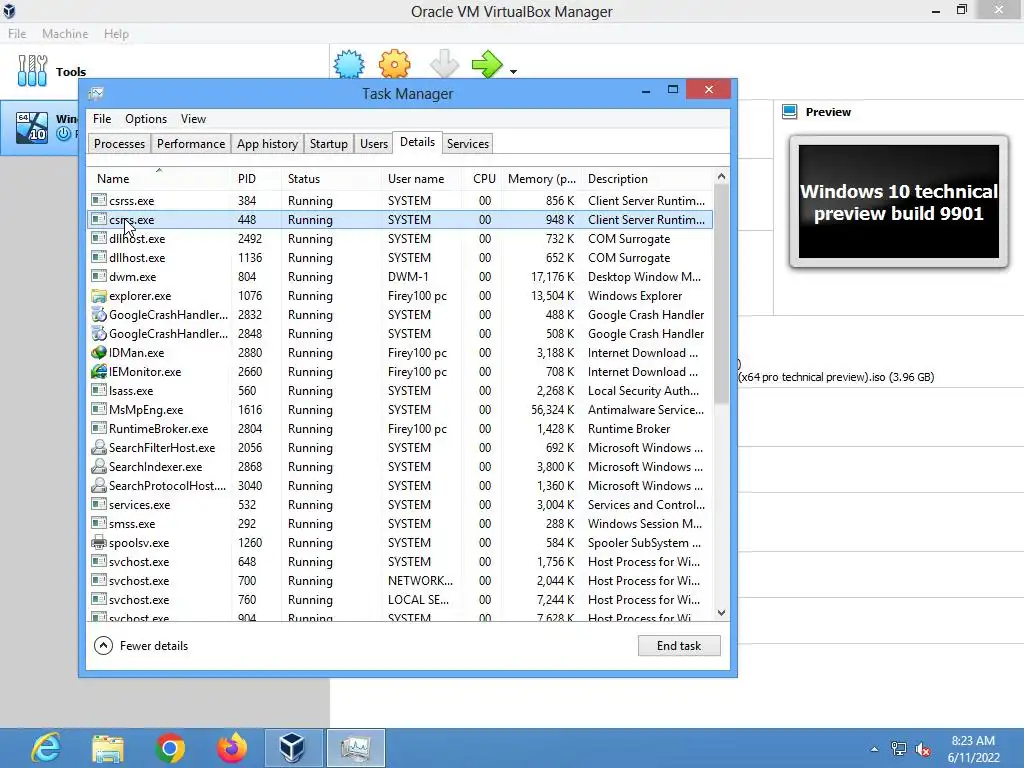Switch to the Services tab
Image resolution: width=1024 pixels, height=768 pixels.
point(468,144)
